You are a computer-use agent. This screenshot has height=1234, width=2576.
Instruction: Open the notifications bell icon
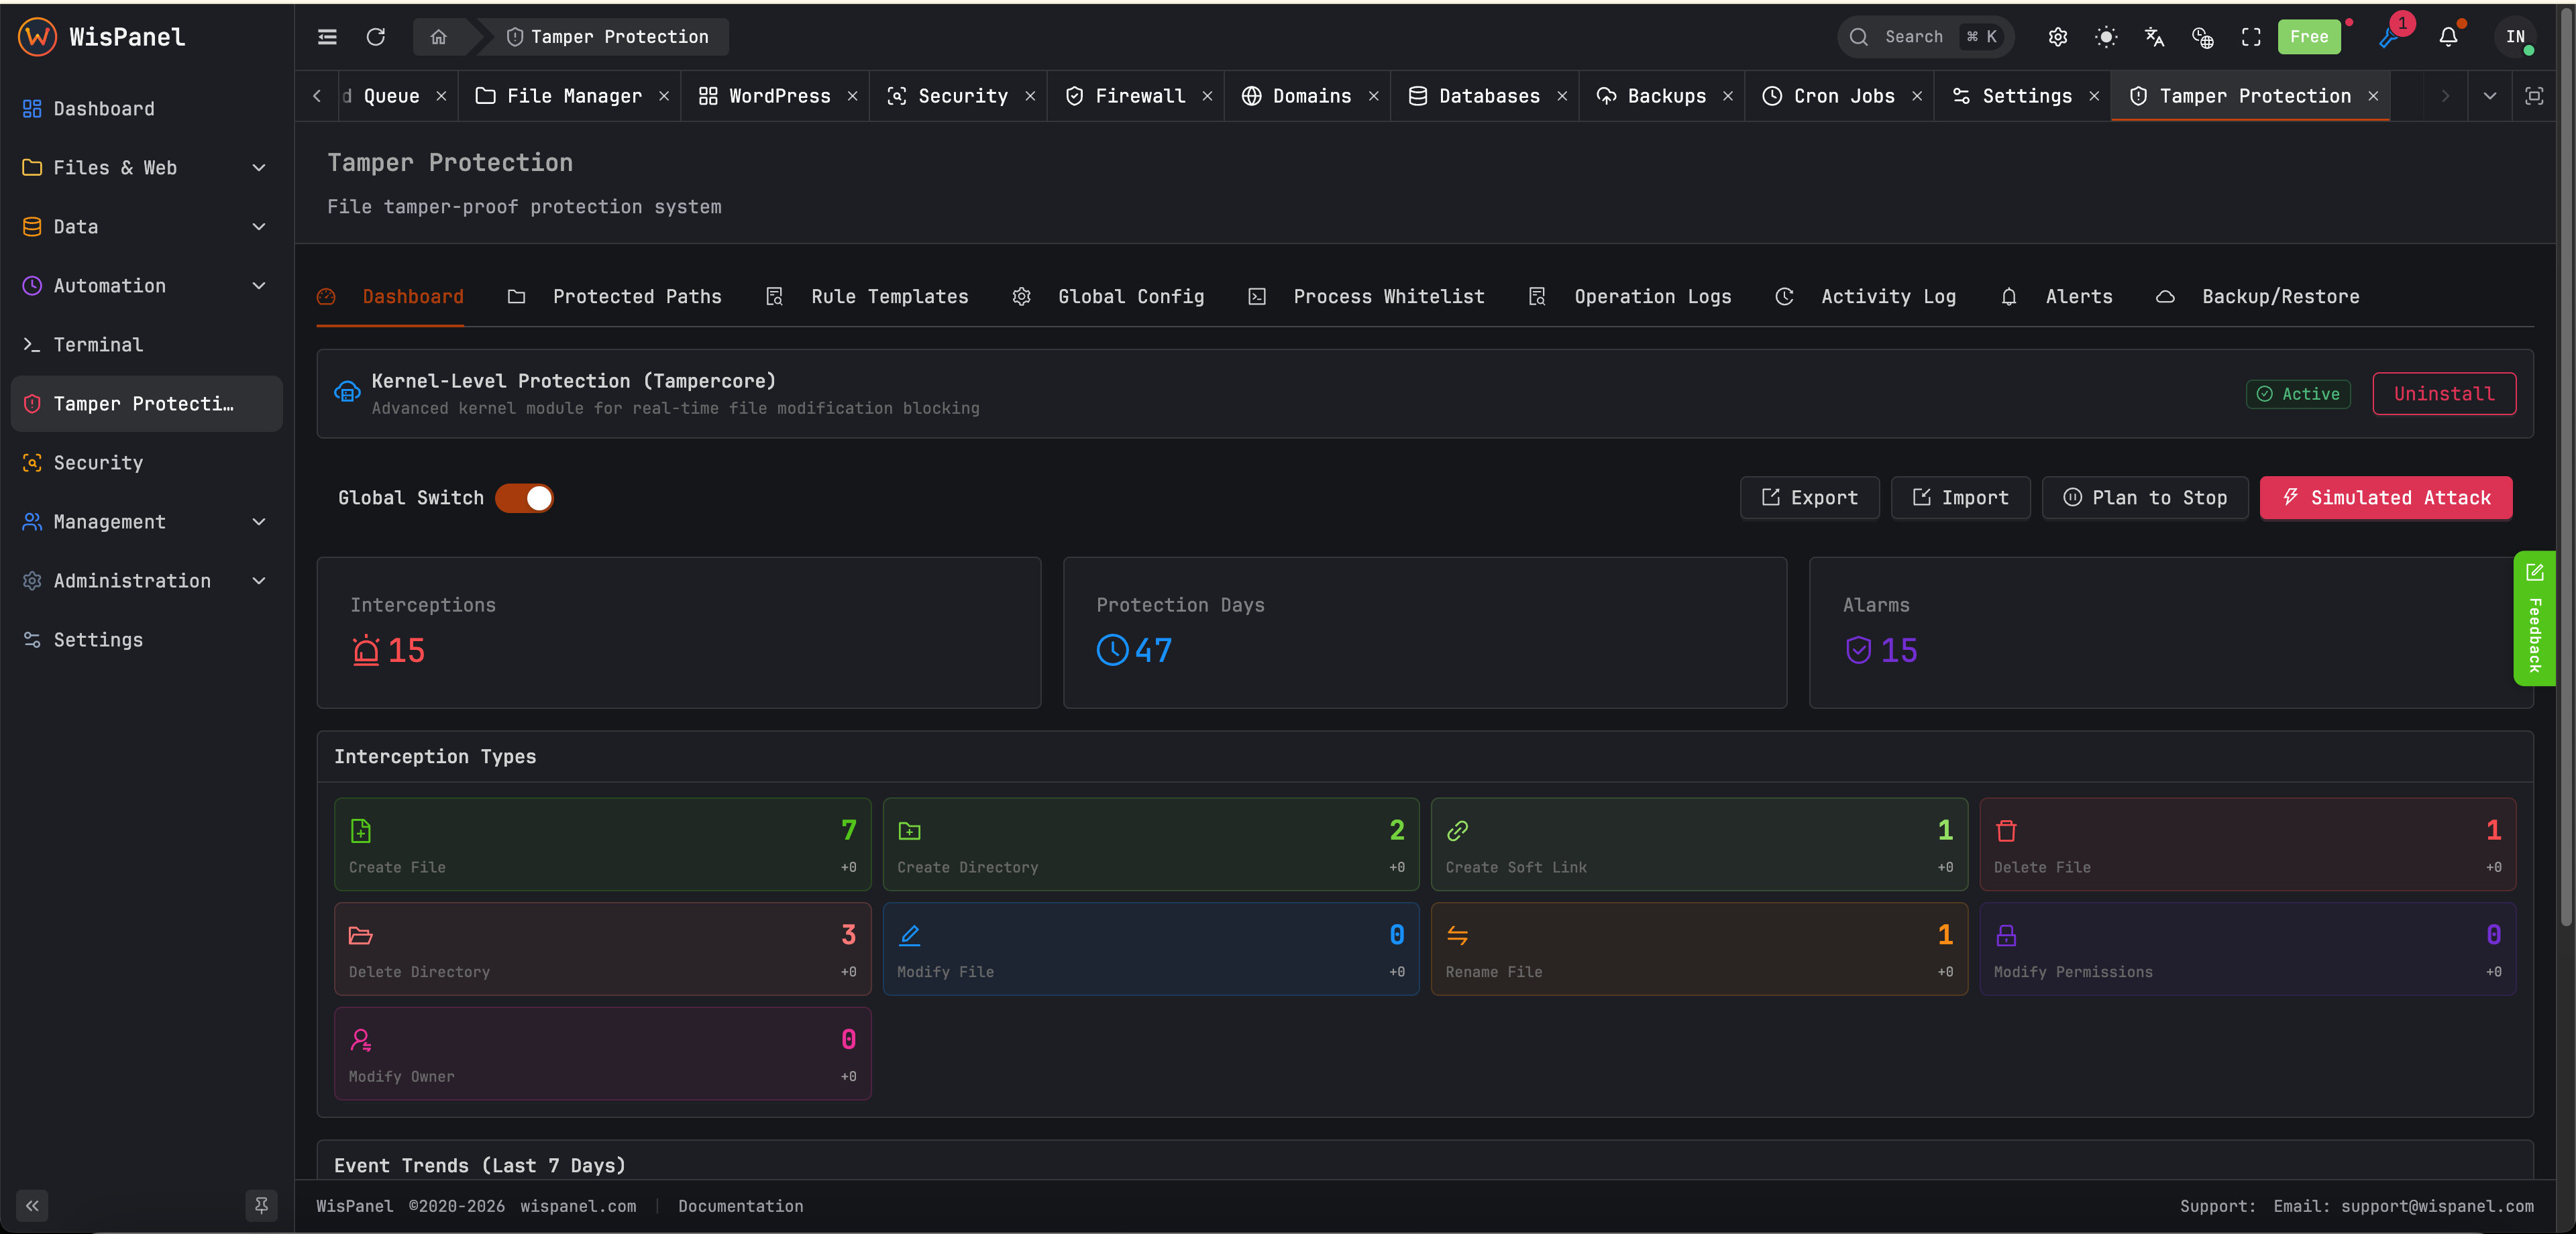[x=2448, y=37]
